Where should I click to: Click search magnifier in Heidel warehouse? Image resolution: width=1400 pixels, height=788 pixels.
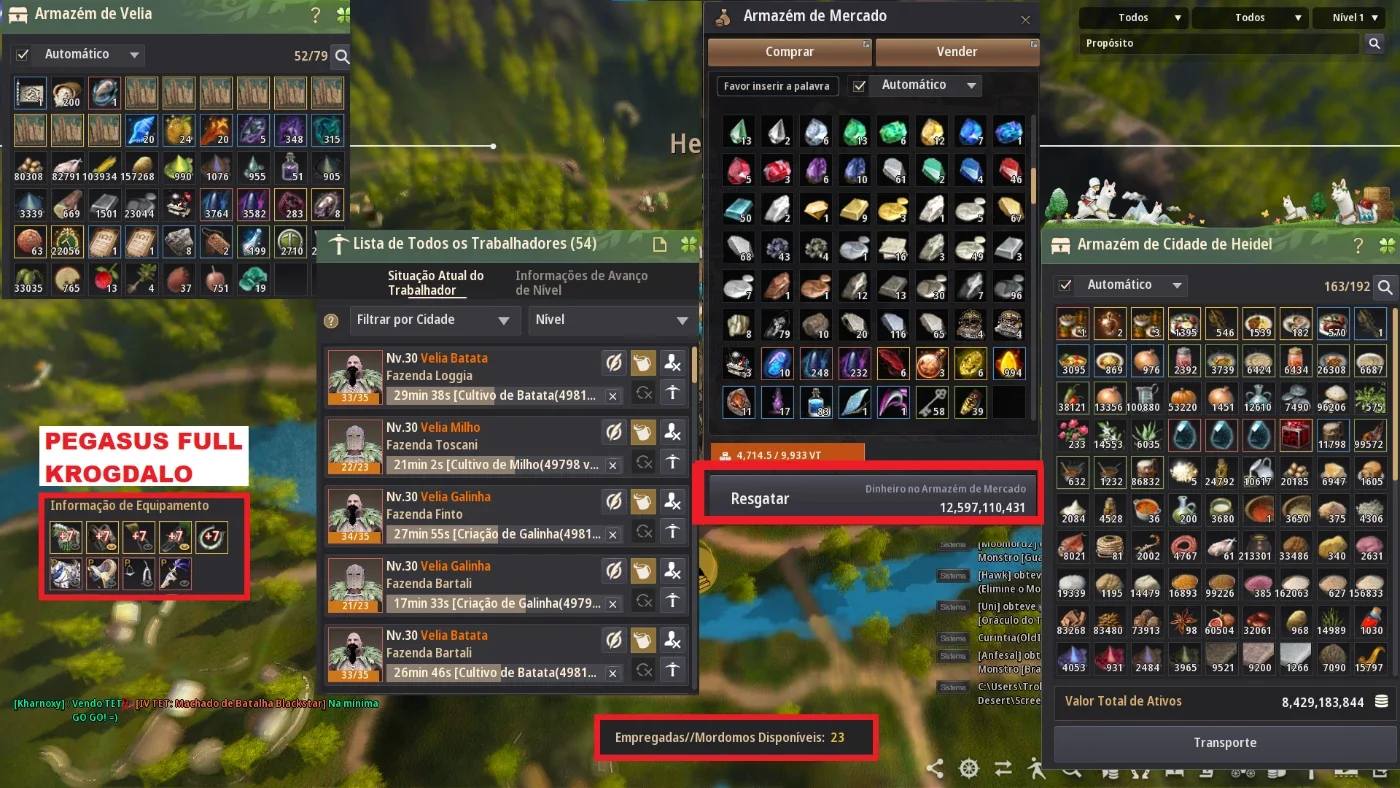(1385, 287)
